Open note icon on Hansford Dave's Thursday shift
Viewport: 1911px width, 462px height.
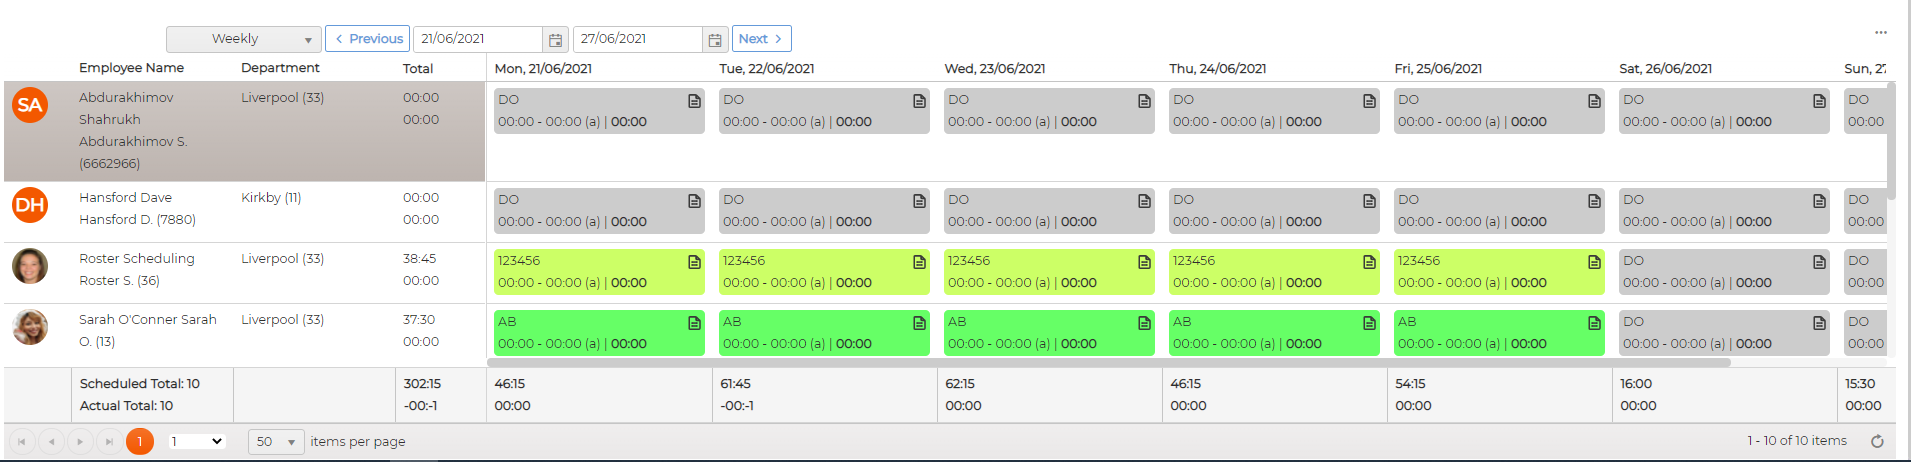coord(1369,201)
